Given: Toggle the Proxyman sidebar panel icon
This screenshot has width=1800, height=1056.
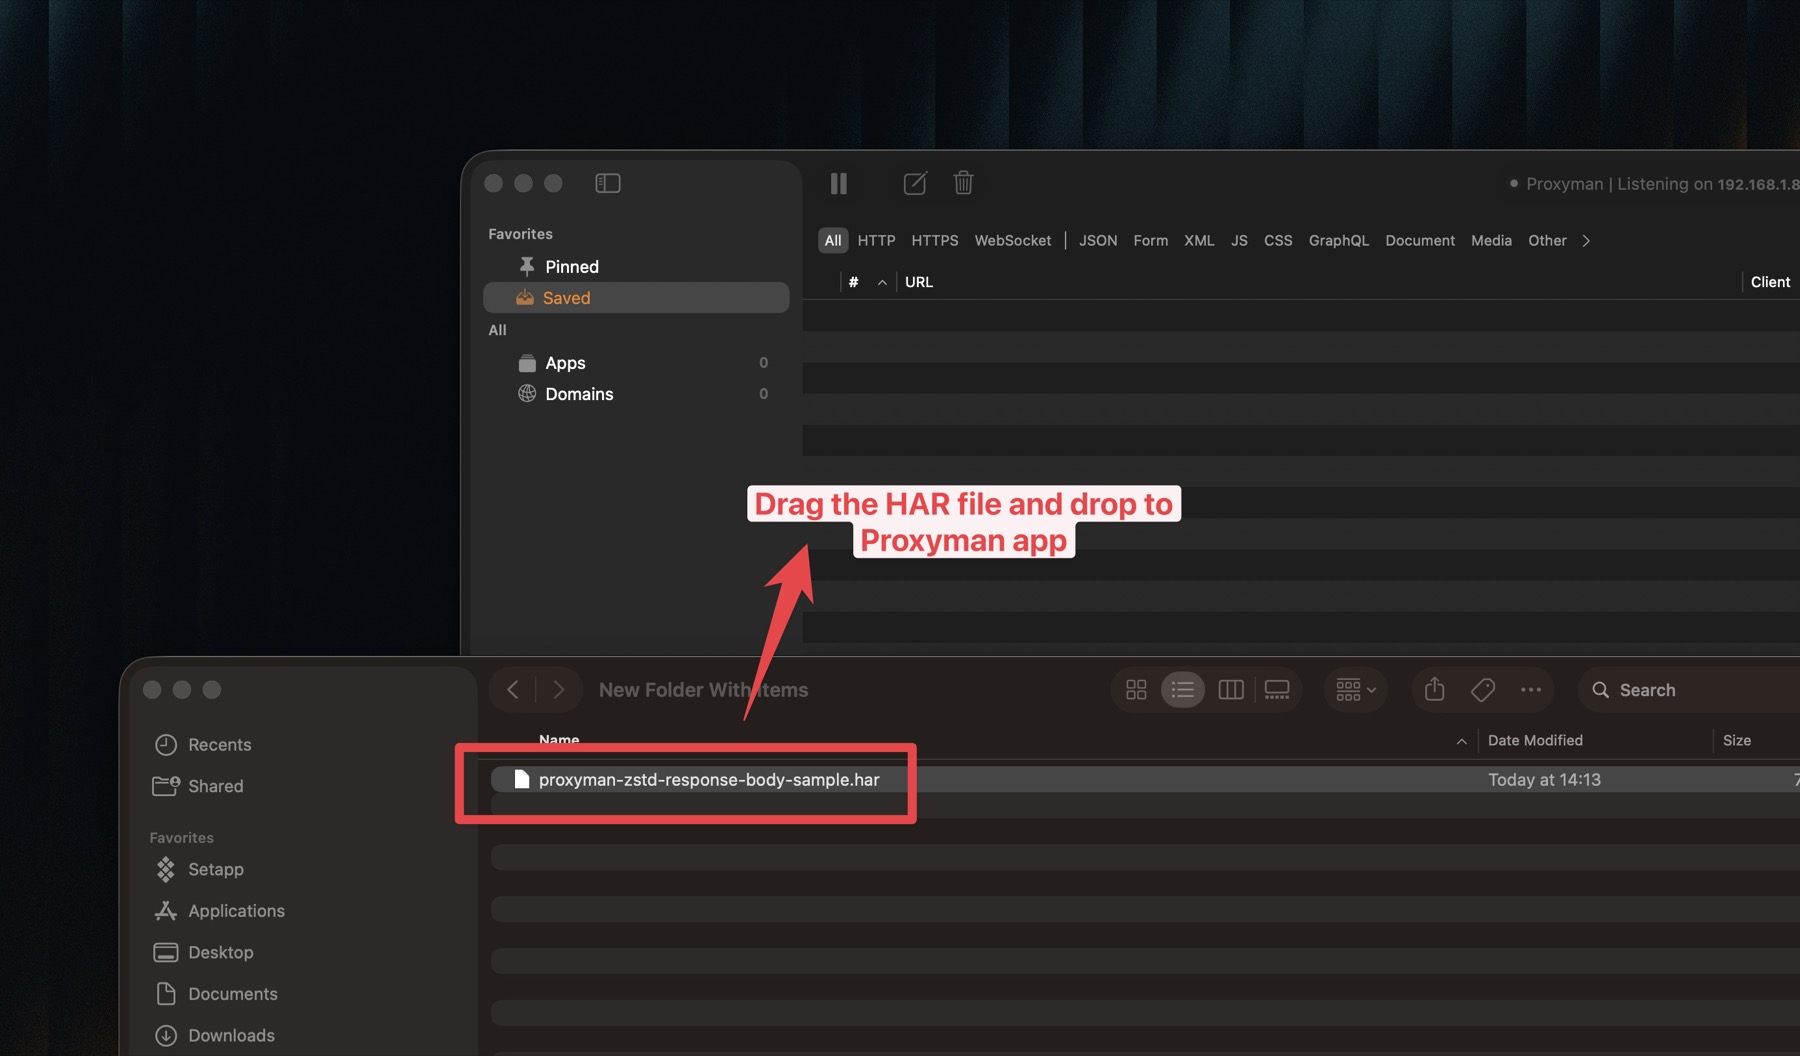Looking at the screenshot, I should click(x=608, y=183).
